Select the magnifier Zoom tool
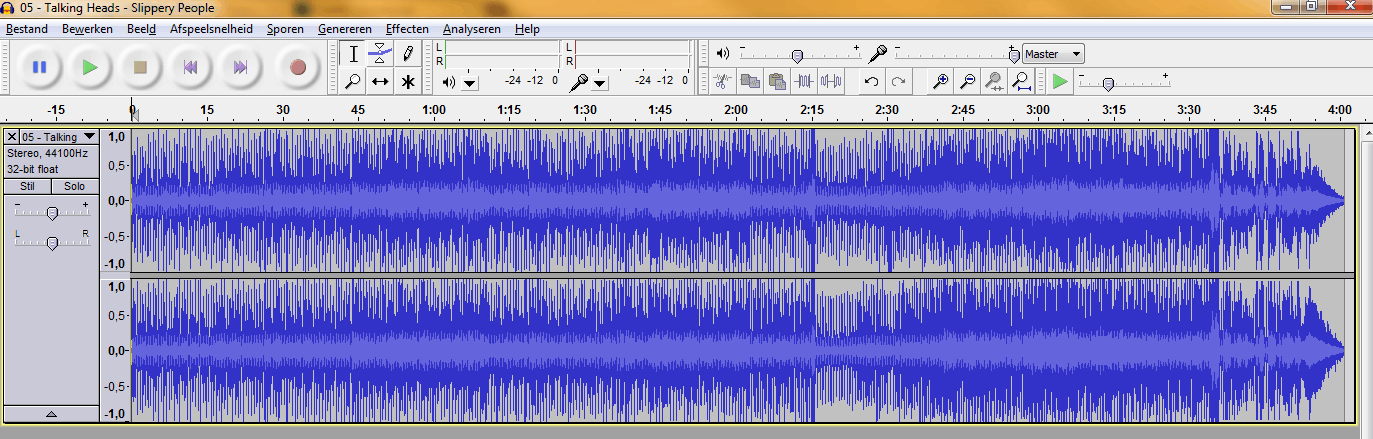 pyautogui.click(x=353, y=82)
